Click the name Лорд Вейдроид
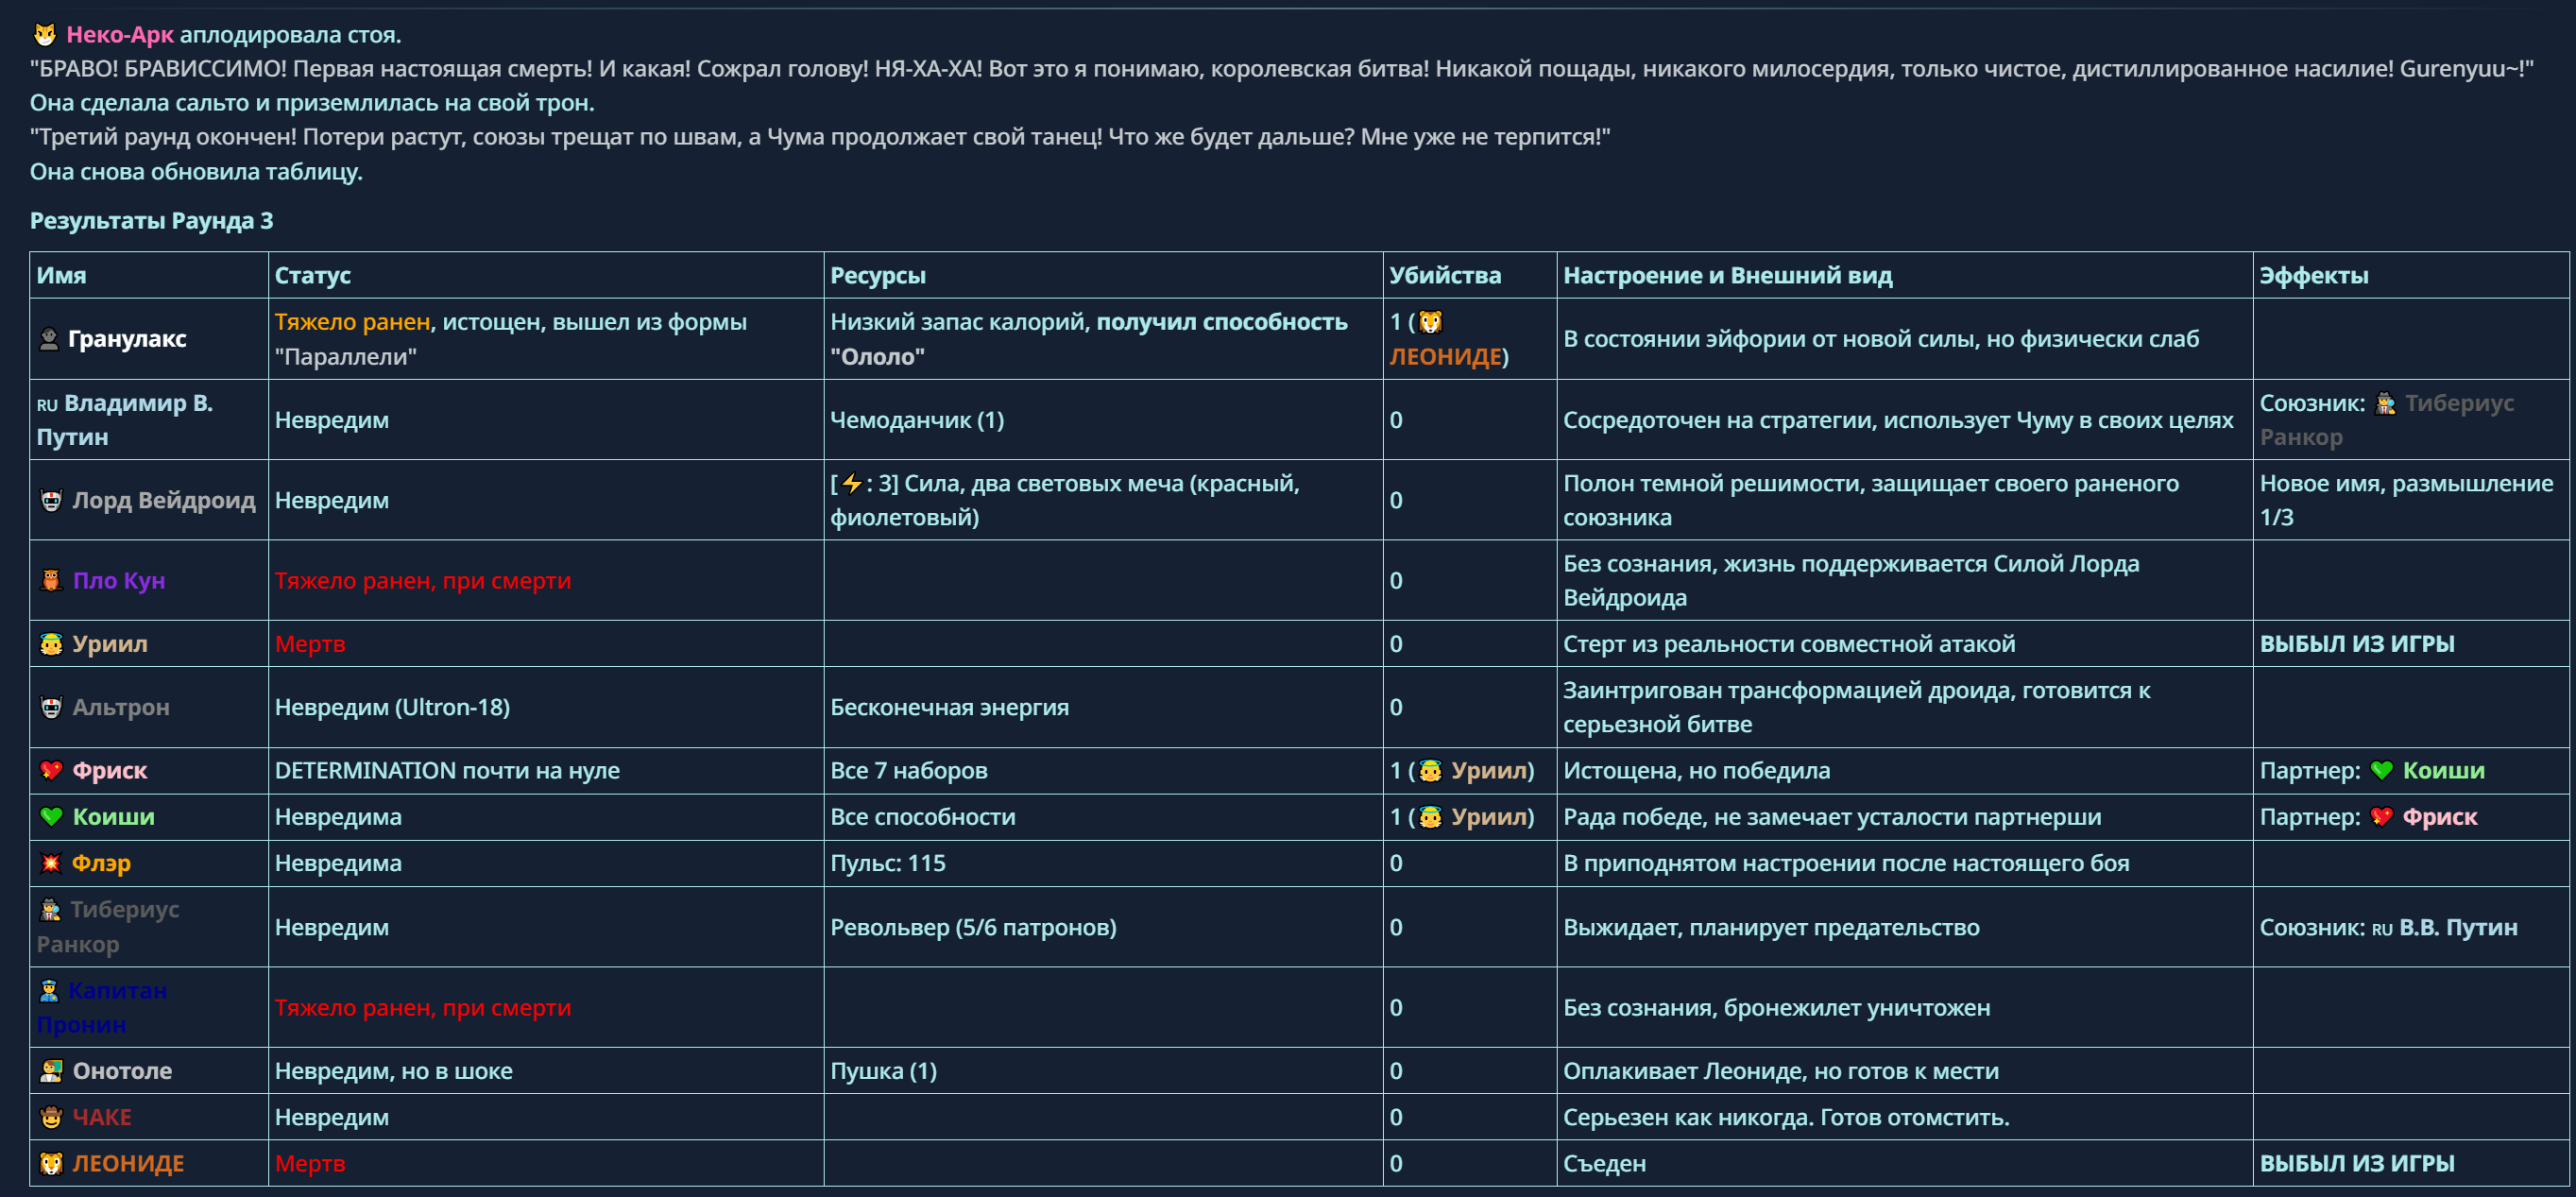2576x1197 pixels. tap(164, 500)
